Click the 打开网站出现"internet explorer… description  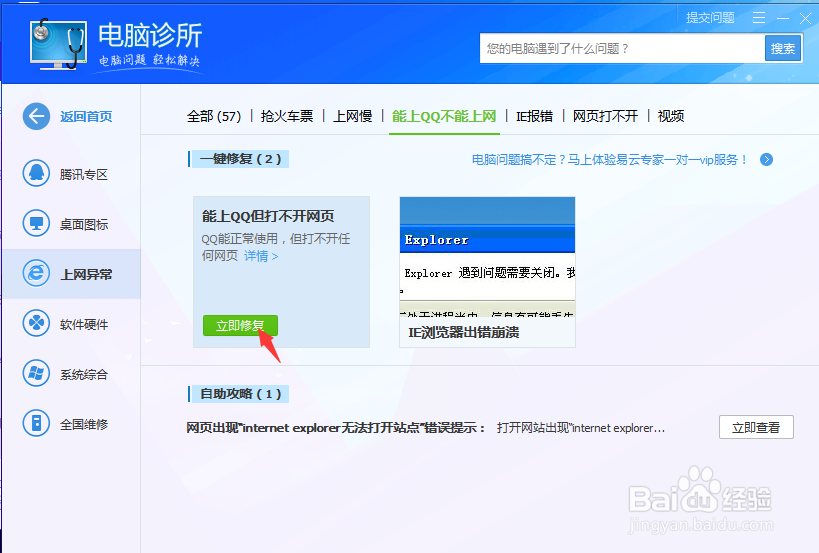click(x=581, y=428)
